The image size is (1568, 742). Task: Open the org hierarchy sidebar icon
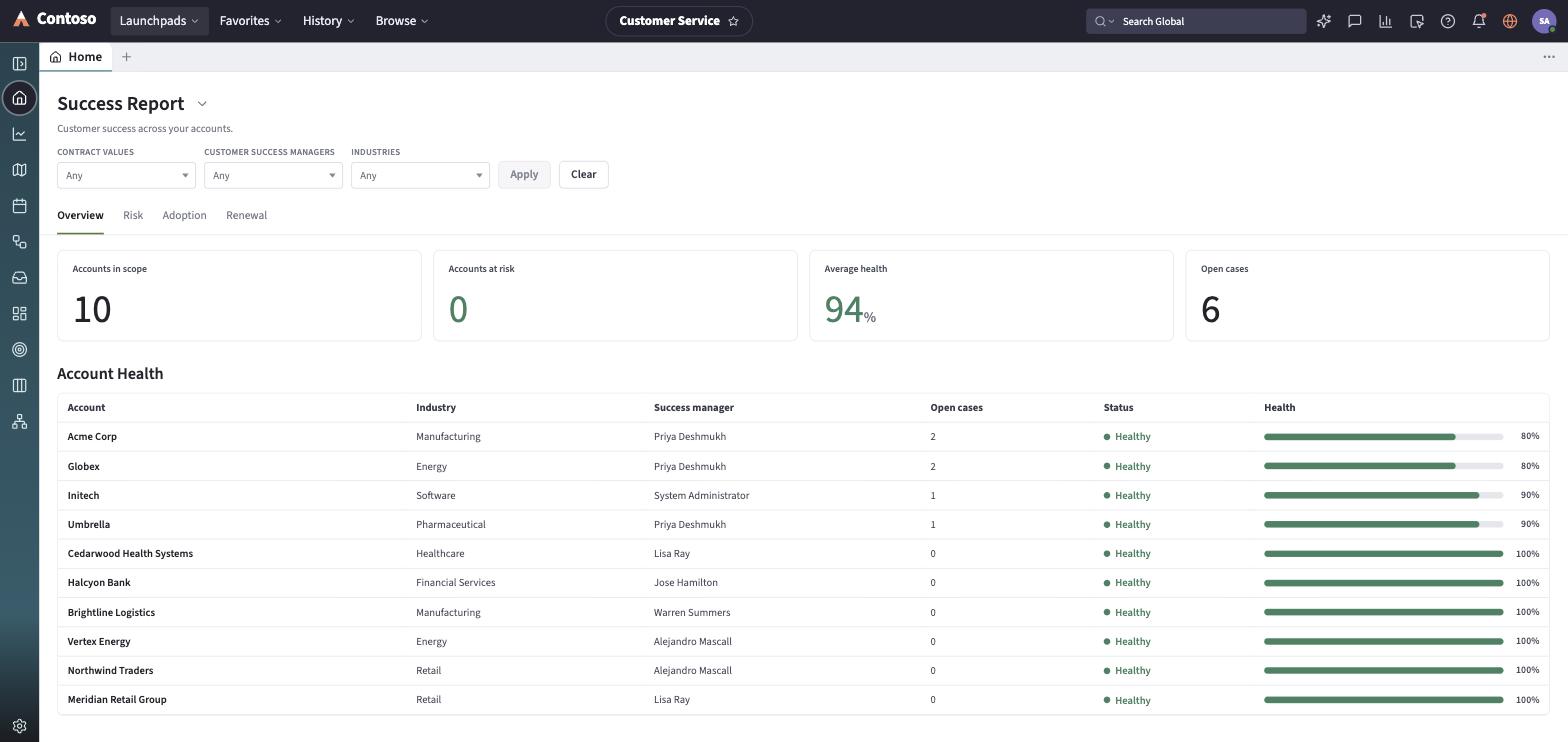pyautogui.click(x=19, y=422)
